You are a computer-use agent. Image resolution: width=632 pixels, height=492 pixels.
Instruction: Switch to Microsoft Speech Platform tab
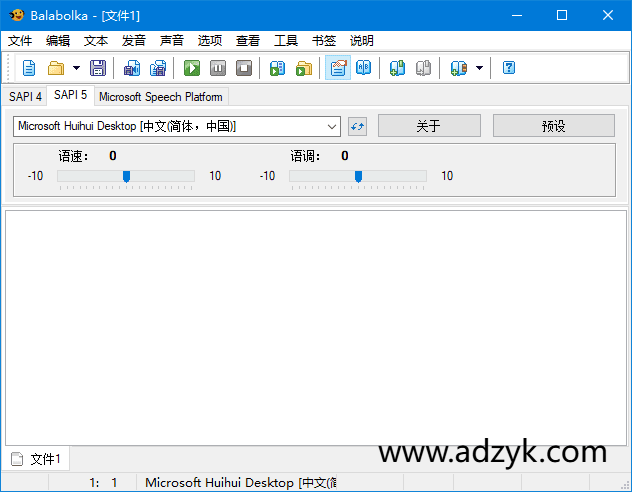[x=161, y=97]
